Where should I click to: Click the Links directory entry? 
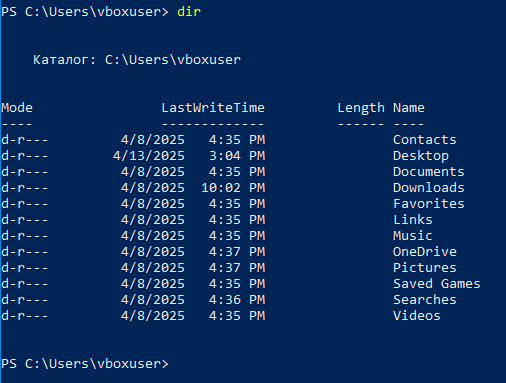pyautogui.click(x=413, y=220)
